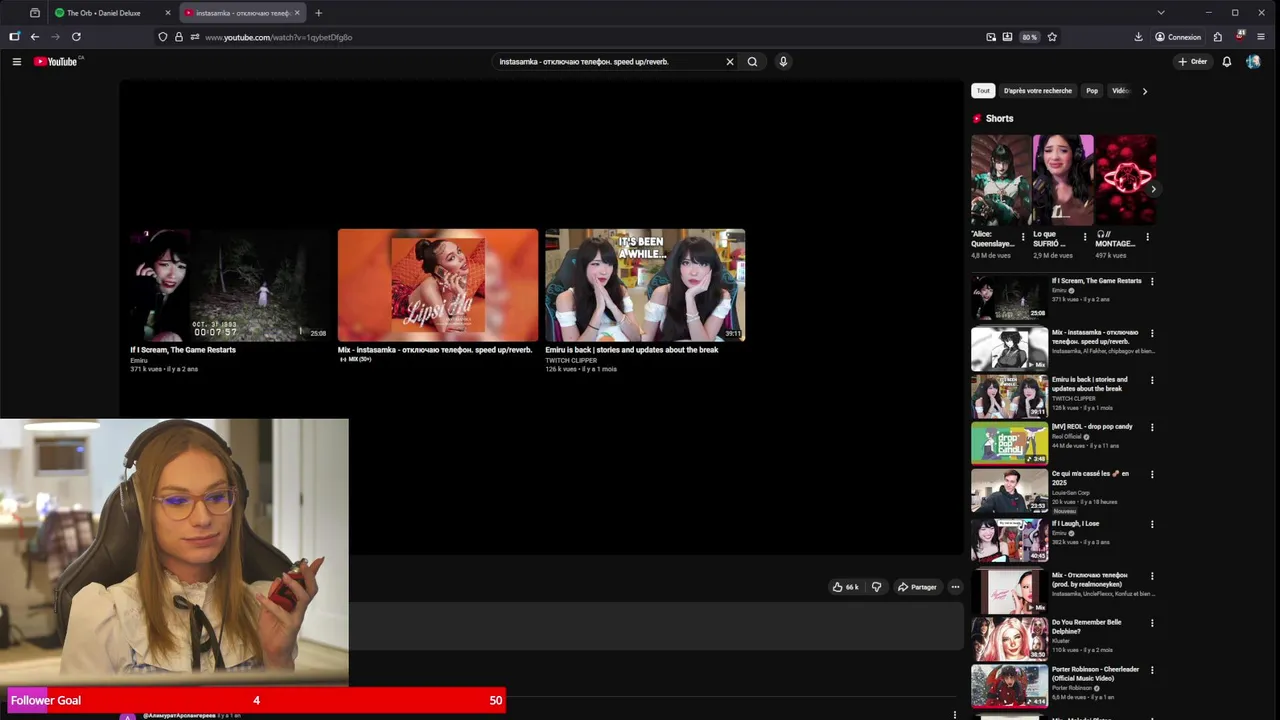Open options for 'MONTAGE...' short
This screenshot has height=720, width=1280.
pyautogui.click(x=1147, y=237)
